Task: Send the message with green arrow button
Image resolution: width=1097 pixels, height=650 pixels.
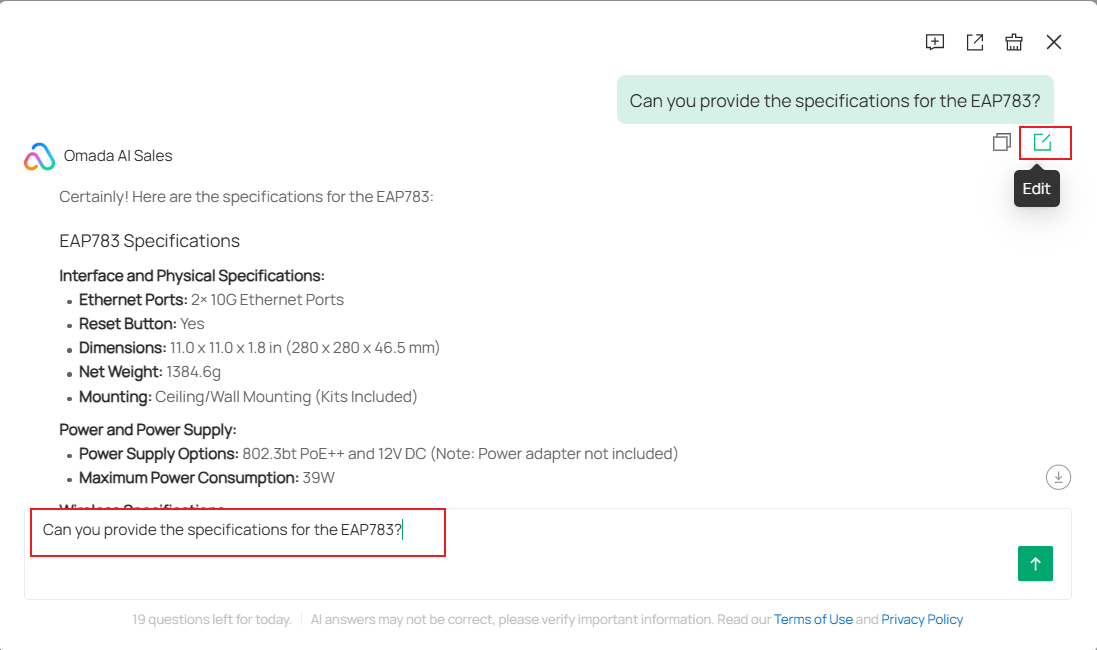Action: pos(1035,563)
